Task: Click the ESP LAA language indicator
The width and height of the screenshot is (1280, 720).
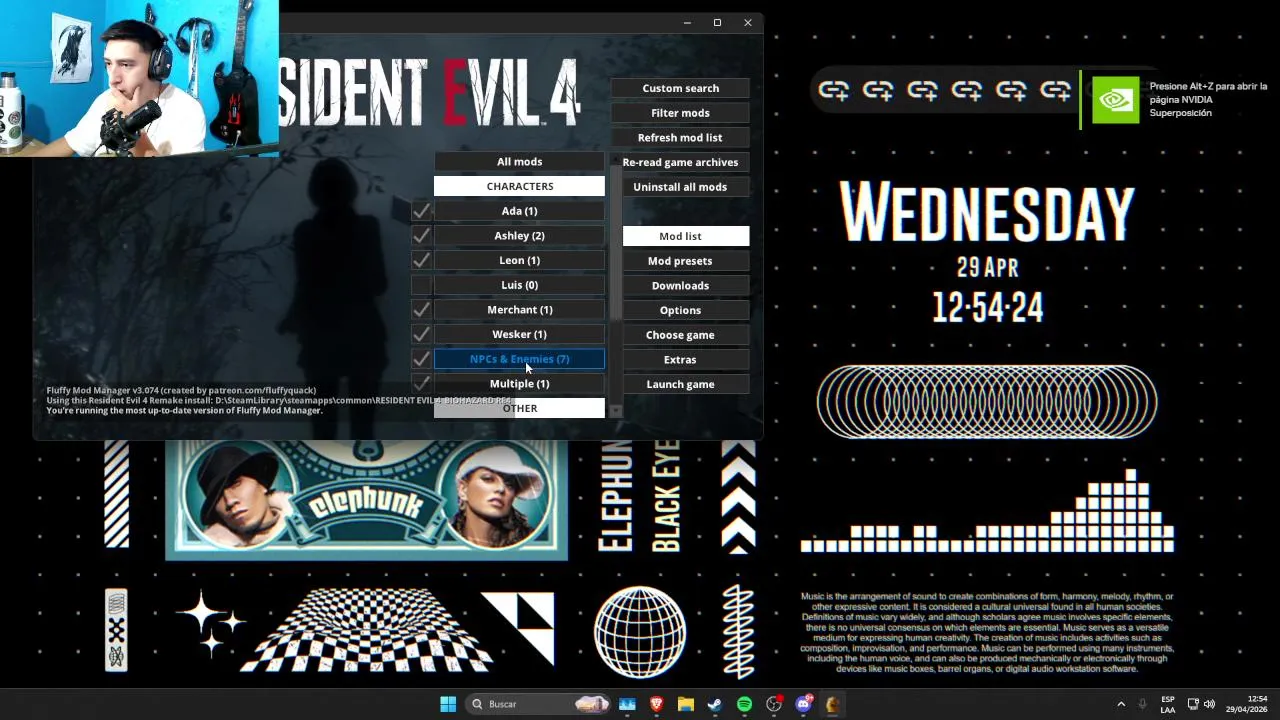Action: pos(1168,704)
